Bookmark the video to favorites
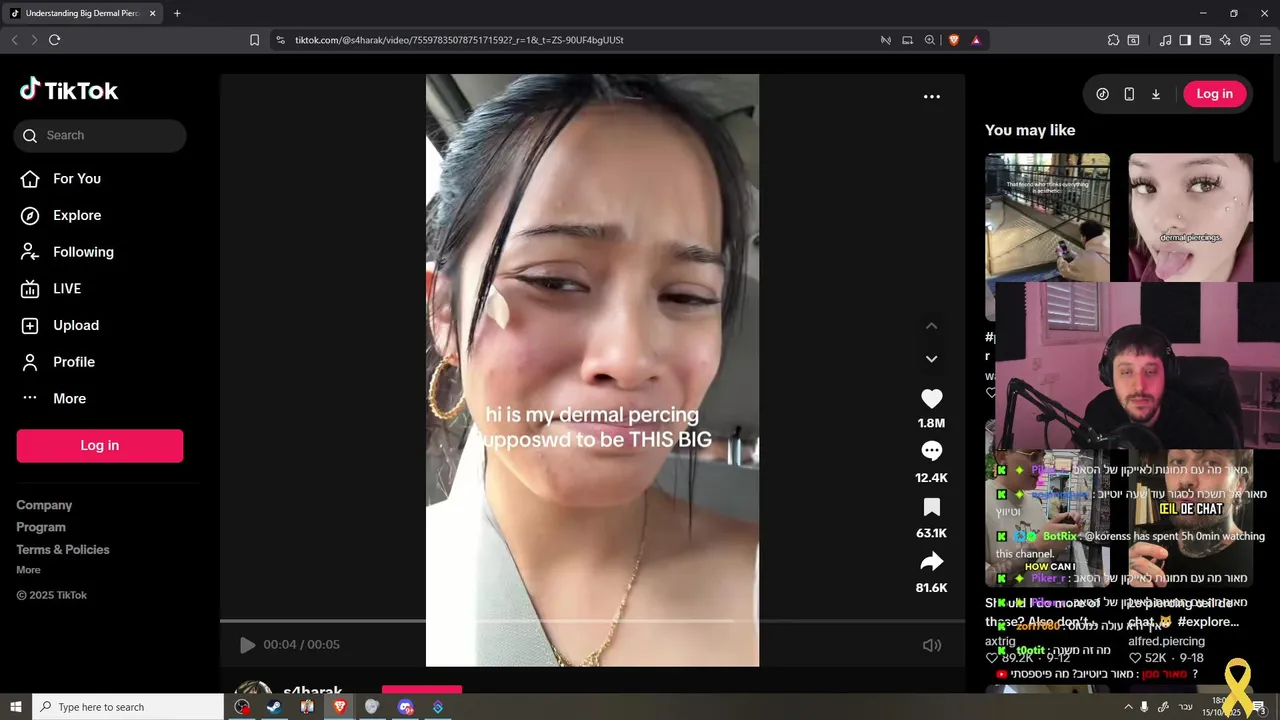The width and height of the screenshot is (1280, 720). tap(931, 507)
